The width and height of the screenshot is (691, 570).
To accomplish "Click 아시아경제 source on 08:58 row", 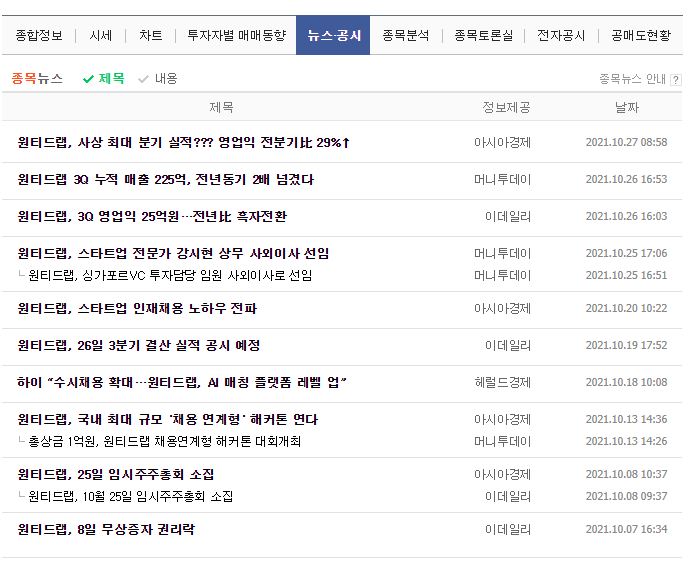I will click(x=502, y=142).
